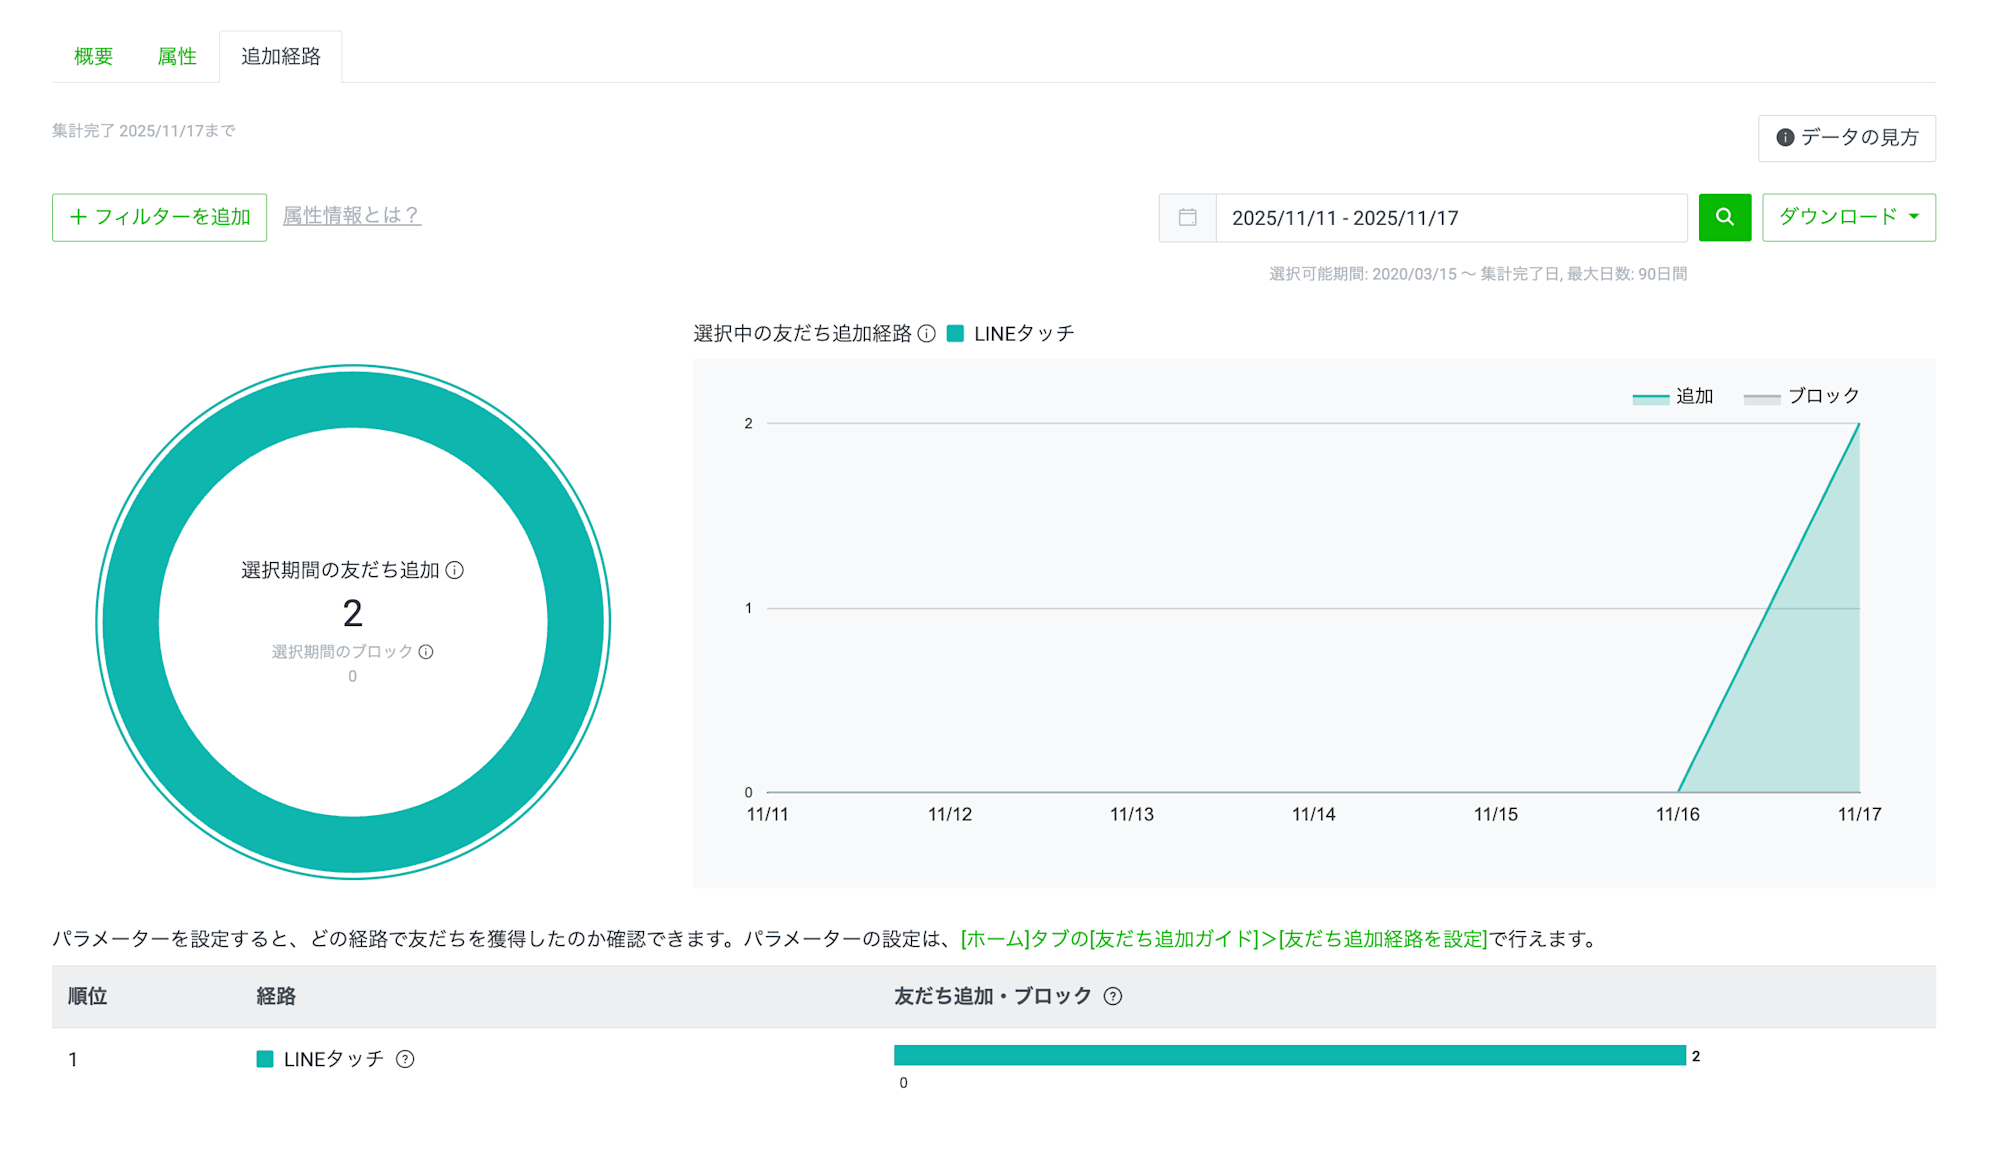Click the plus icon on フィルターを追加

coord(78,217)
